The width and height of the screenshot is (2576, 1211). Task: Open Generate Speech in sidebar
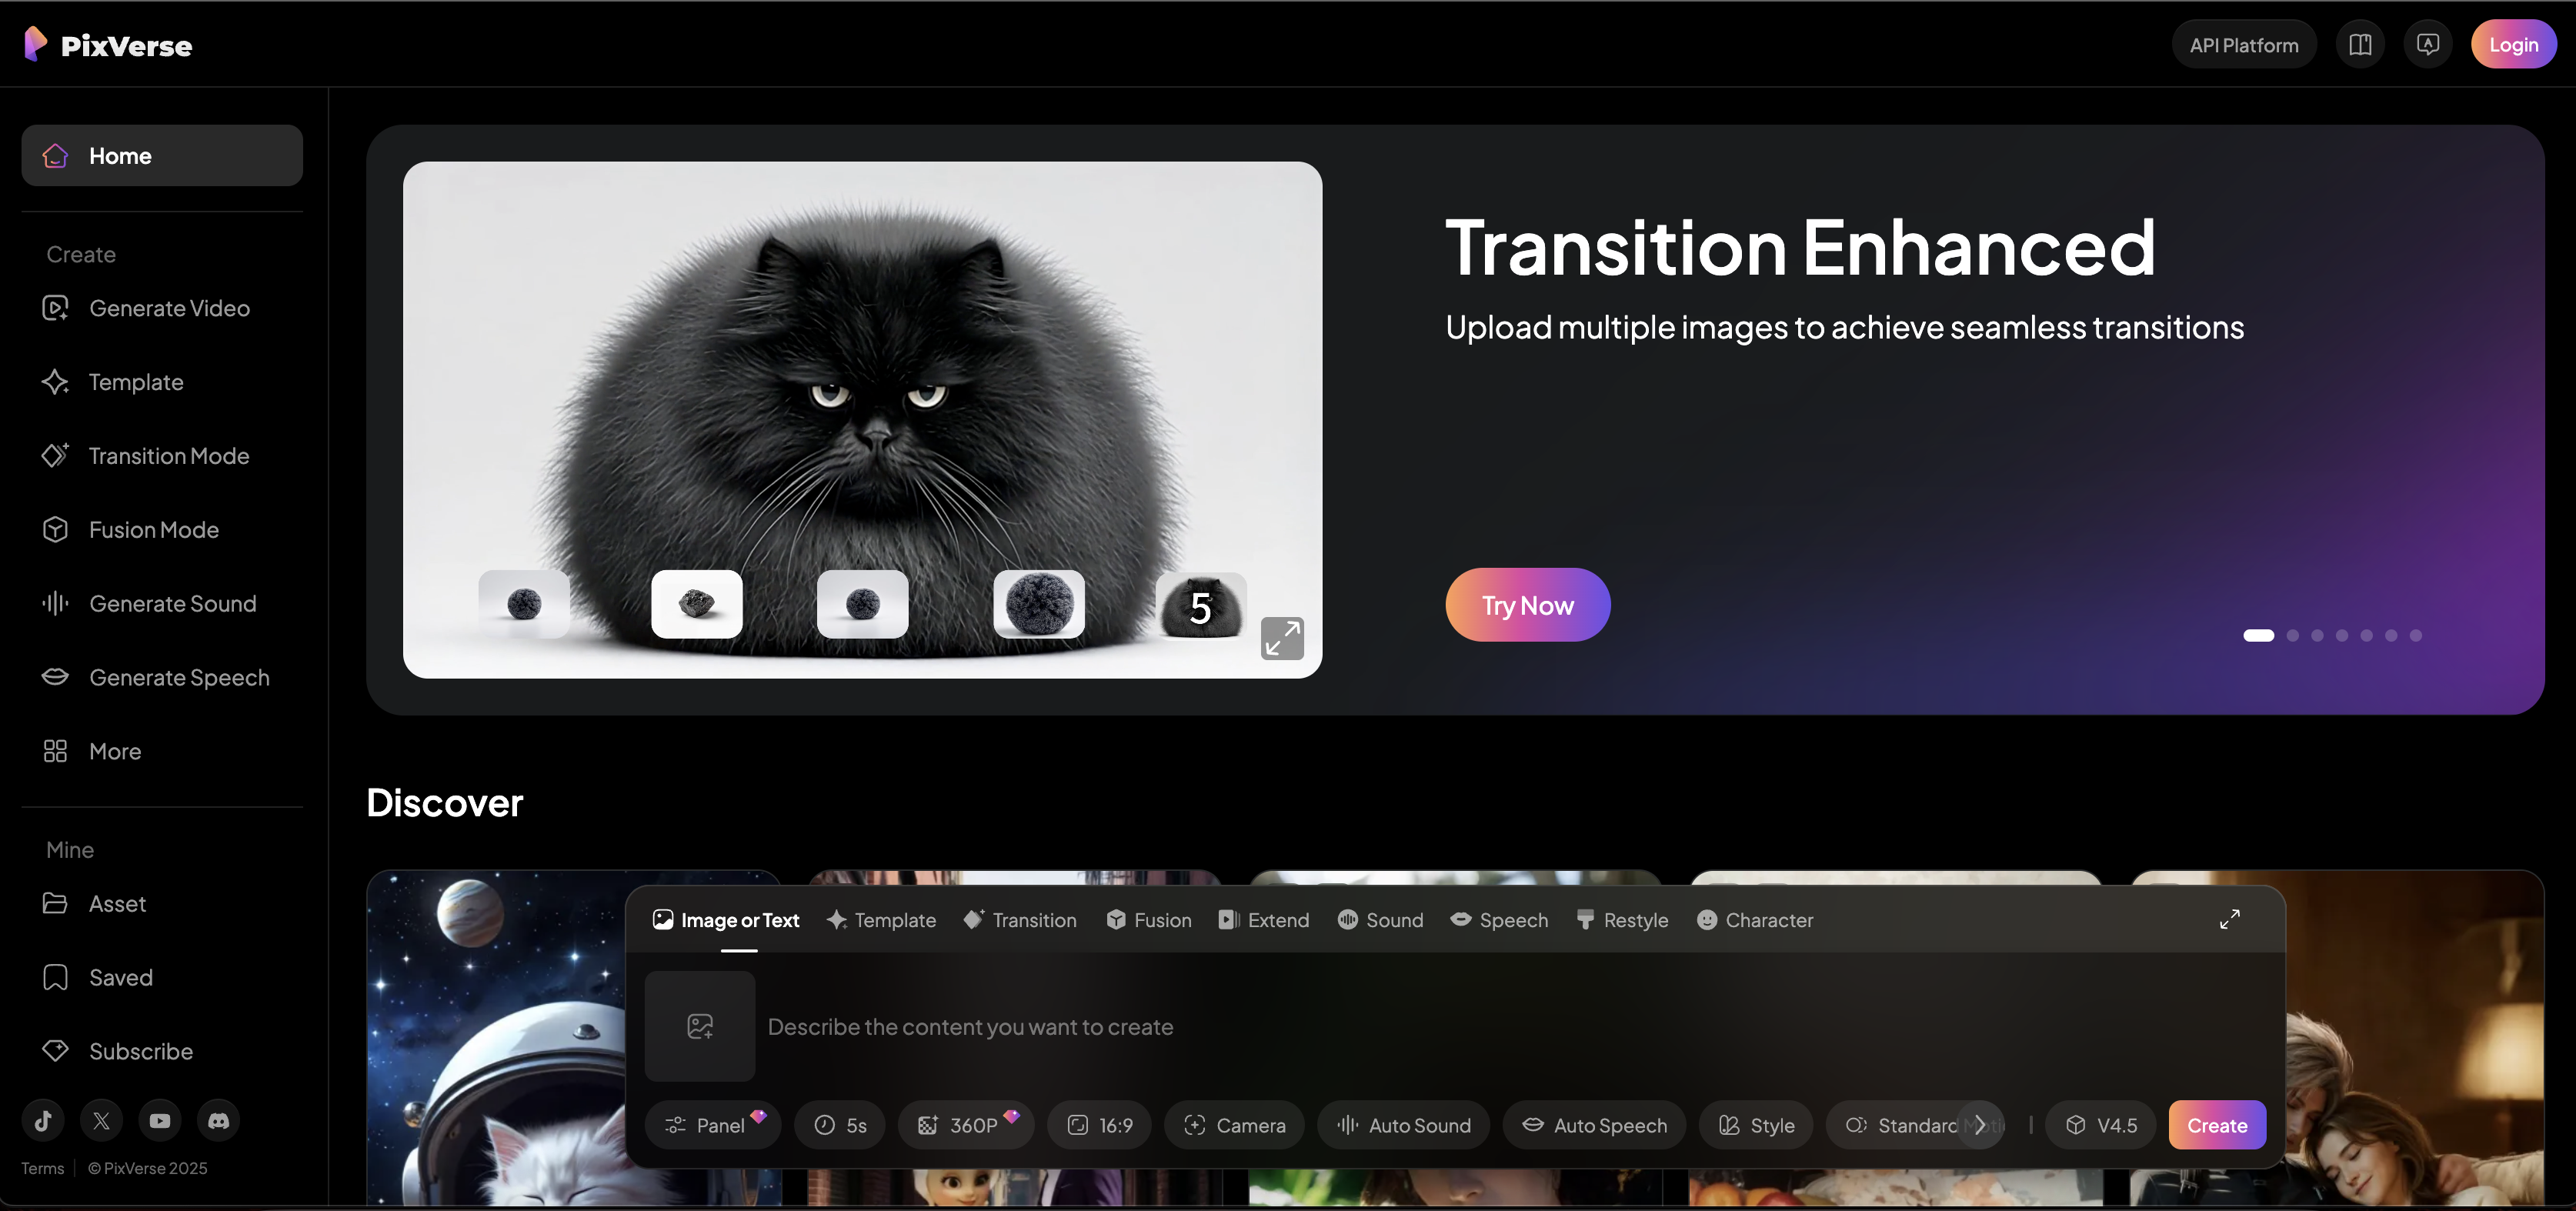[x=162, y=678]
